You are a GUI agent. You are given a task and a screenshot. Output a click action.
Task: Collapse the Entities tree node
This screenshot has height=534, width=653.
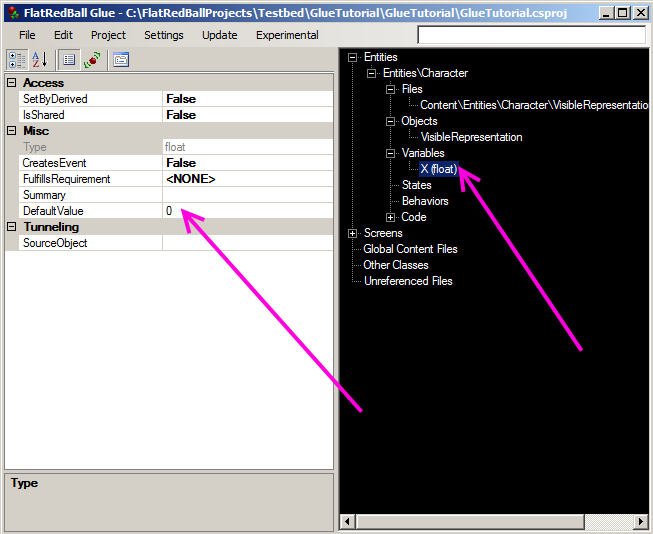tap(352, 57)
